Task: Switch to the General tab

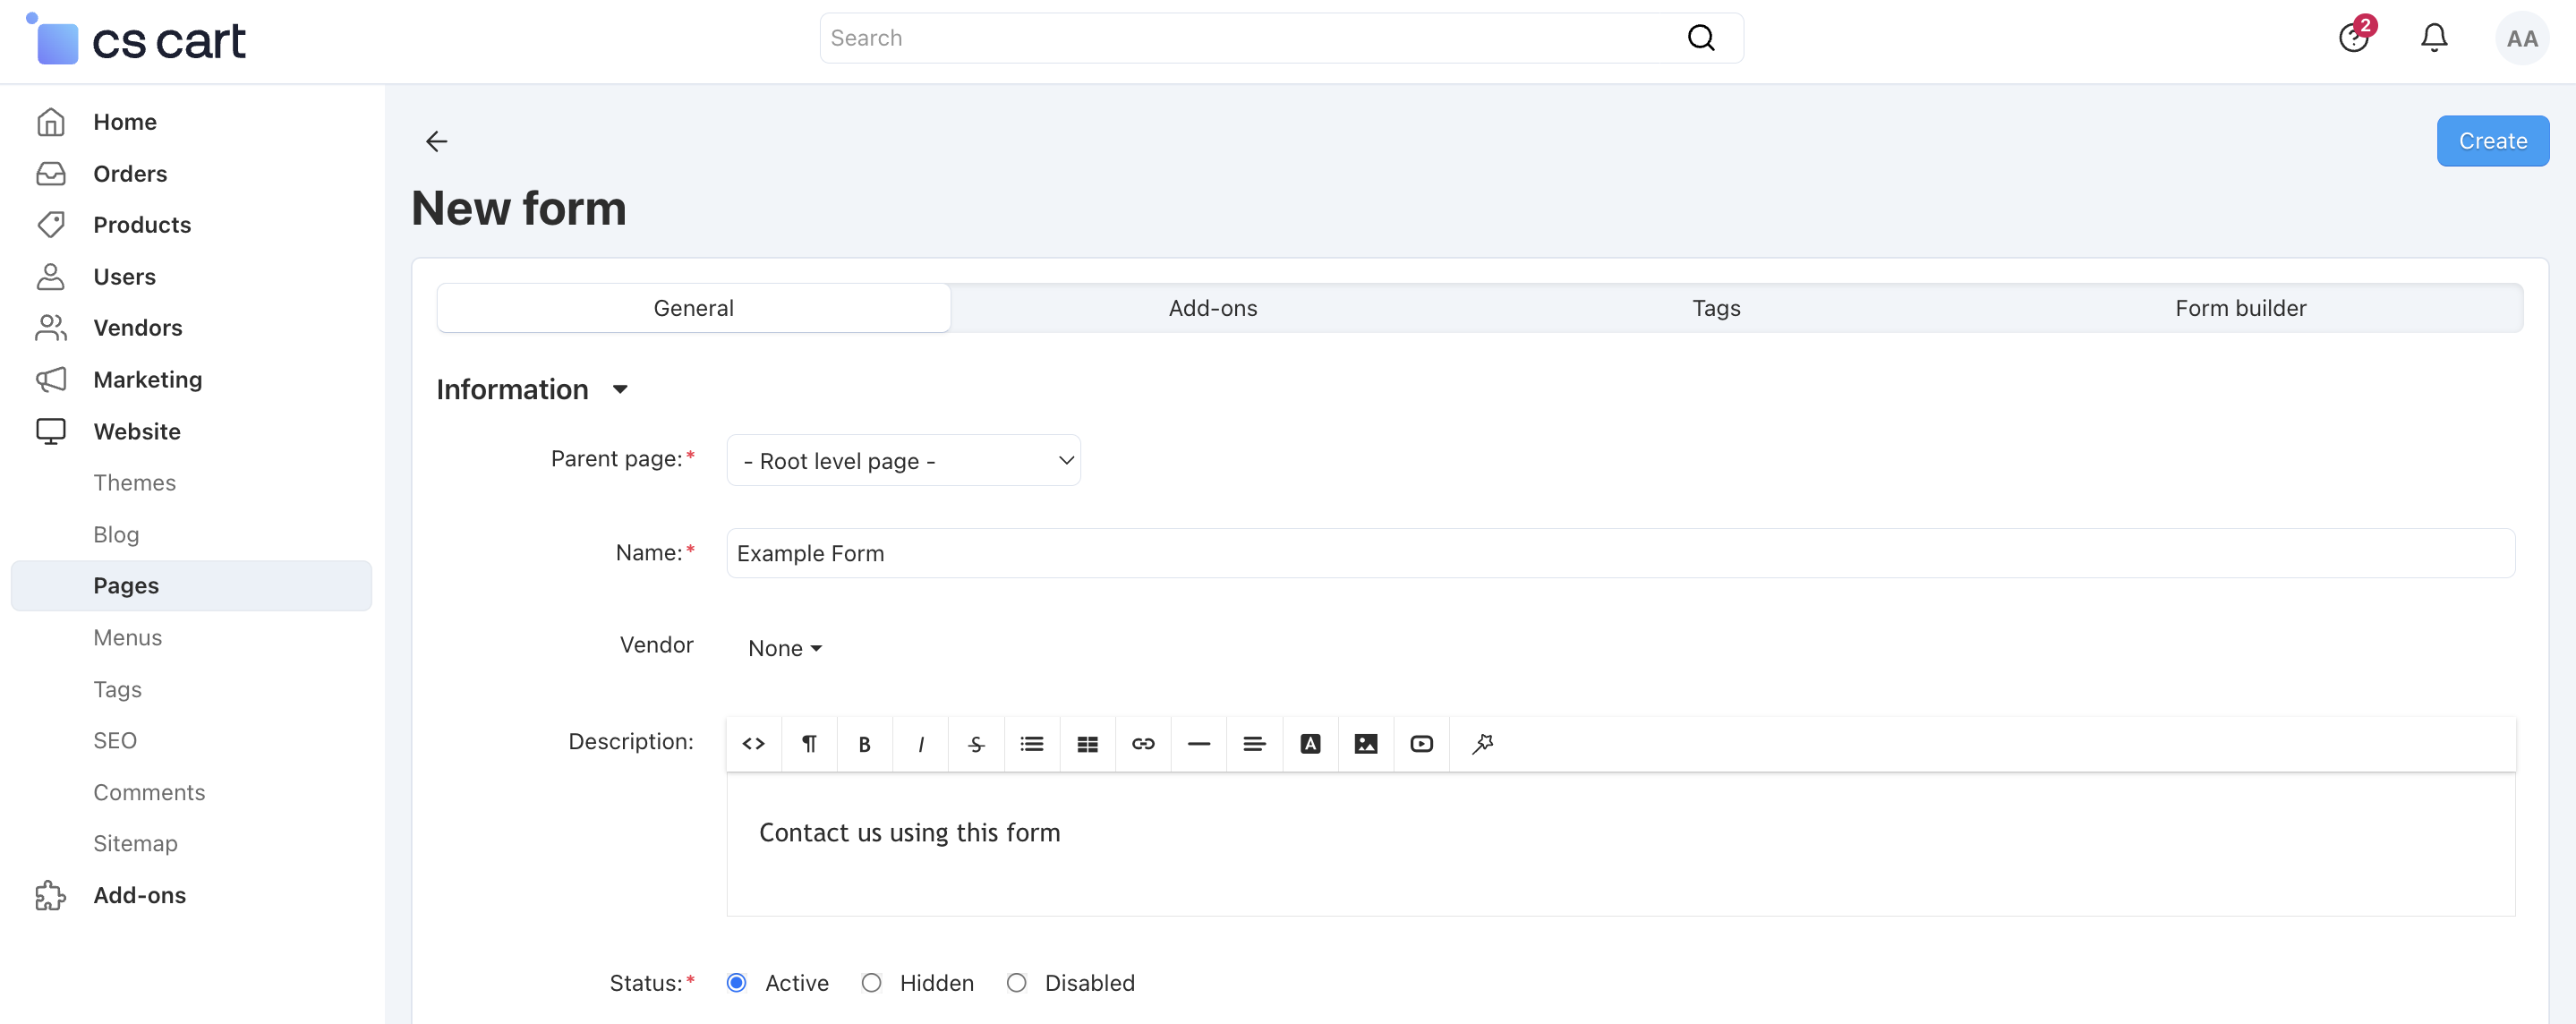Action: pos(694,308)
